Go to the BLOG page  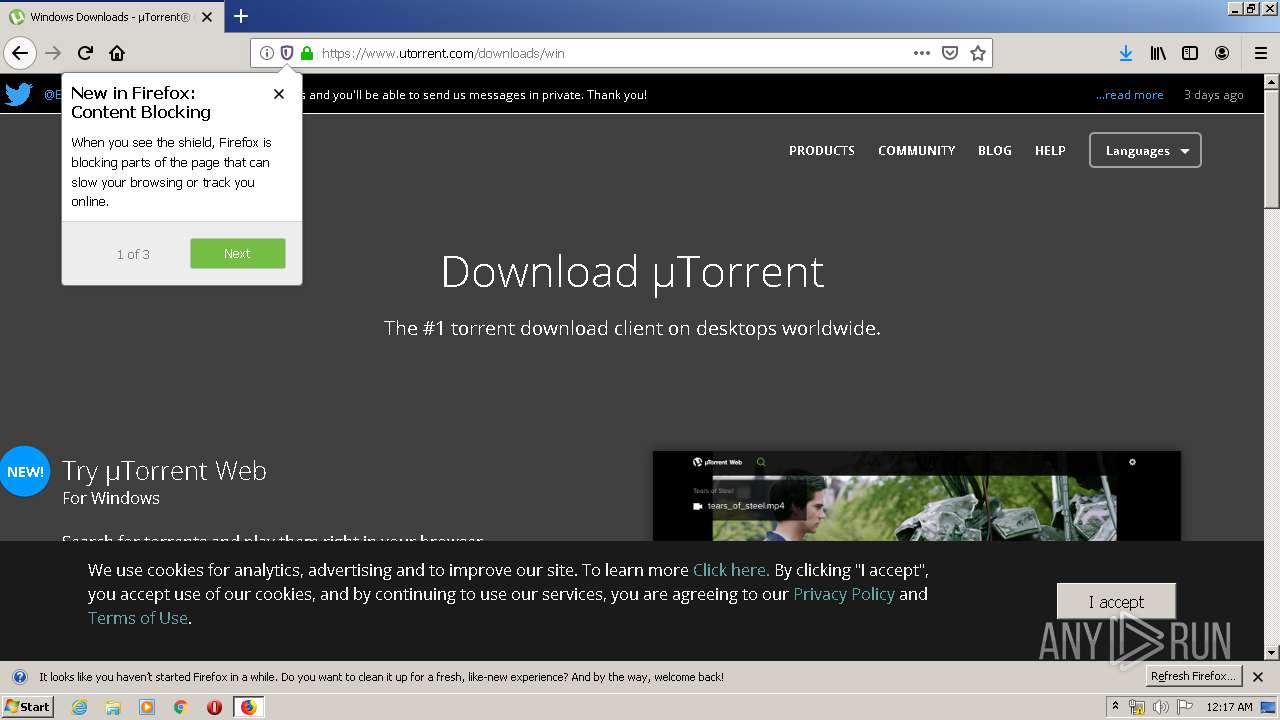(995, 151)
